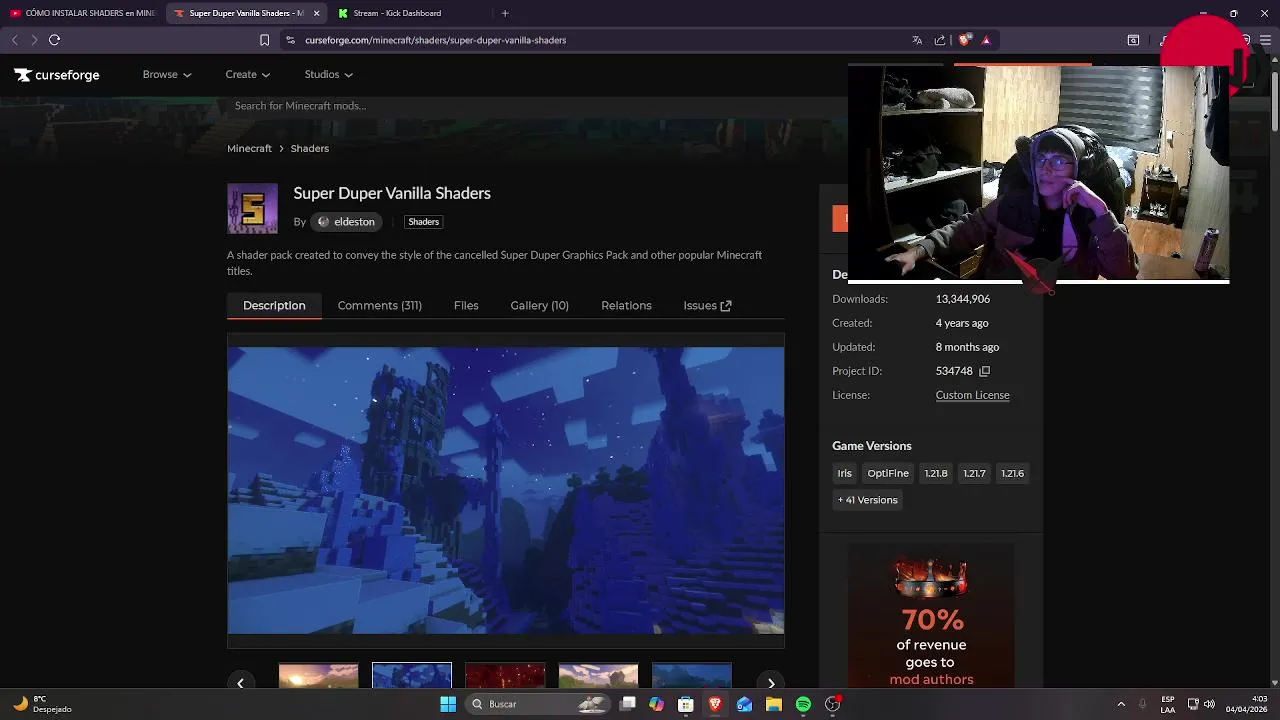Click eldeston author avatar
1280x720 pixels.
click(x=323, y=222)
